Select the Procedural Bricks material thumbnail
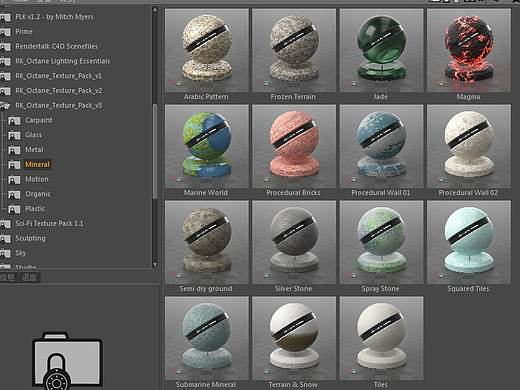Image resolution: width=520 pixels, height=390 pixels. point(294,146)
